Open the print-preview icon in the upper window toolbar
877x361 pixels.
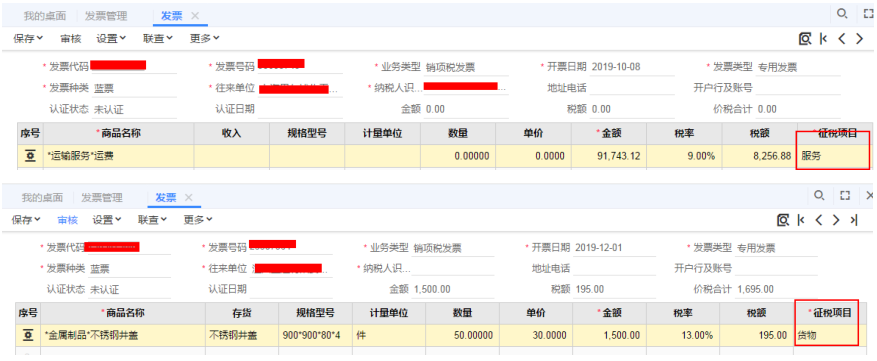[x=804, y=39]
